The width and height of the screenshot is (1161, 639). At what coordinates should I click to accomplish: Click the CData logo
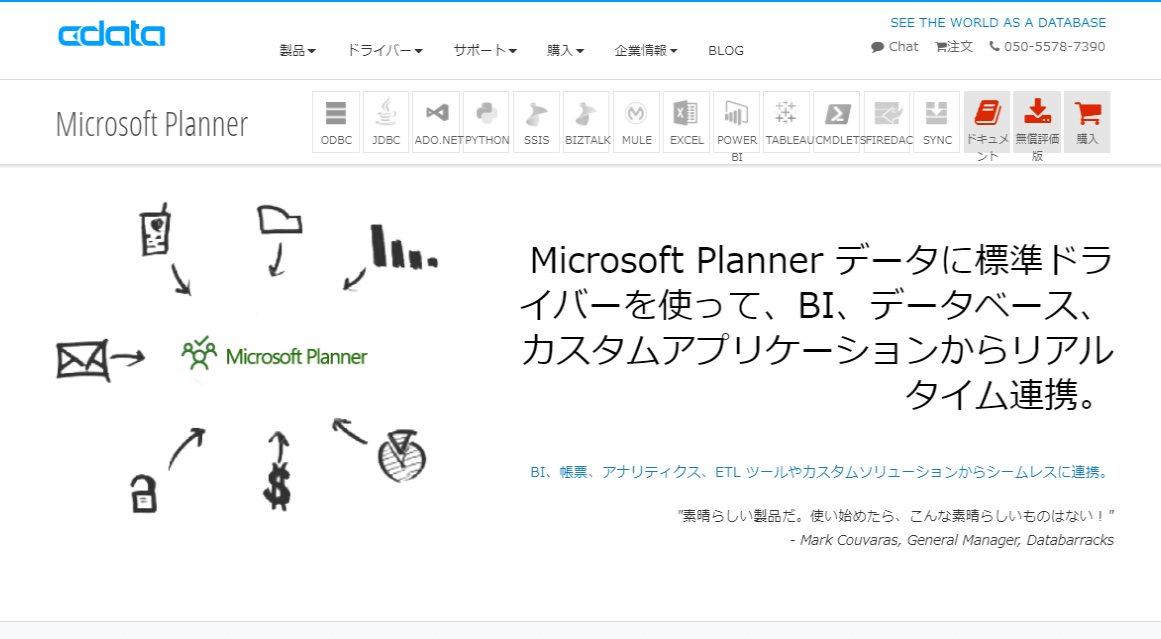coord(112,35)
